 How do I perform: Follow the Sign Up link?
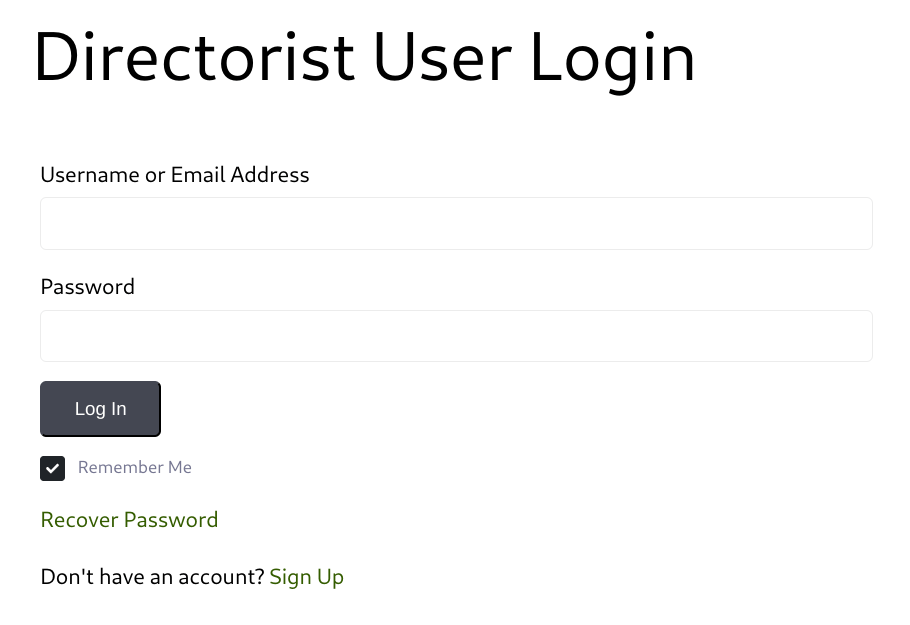306,577
